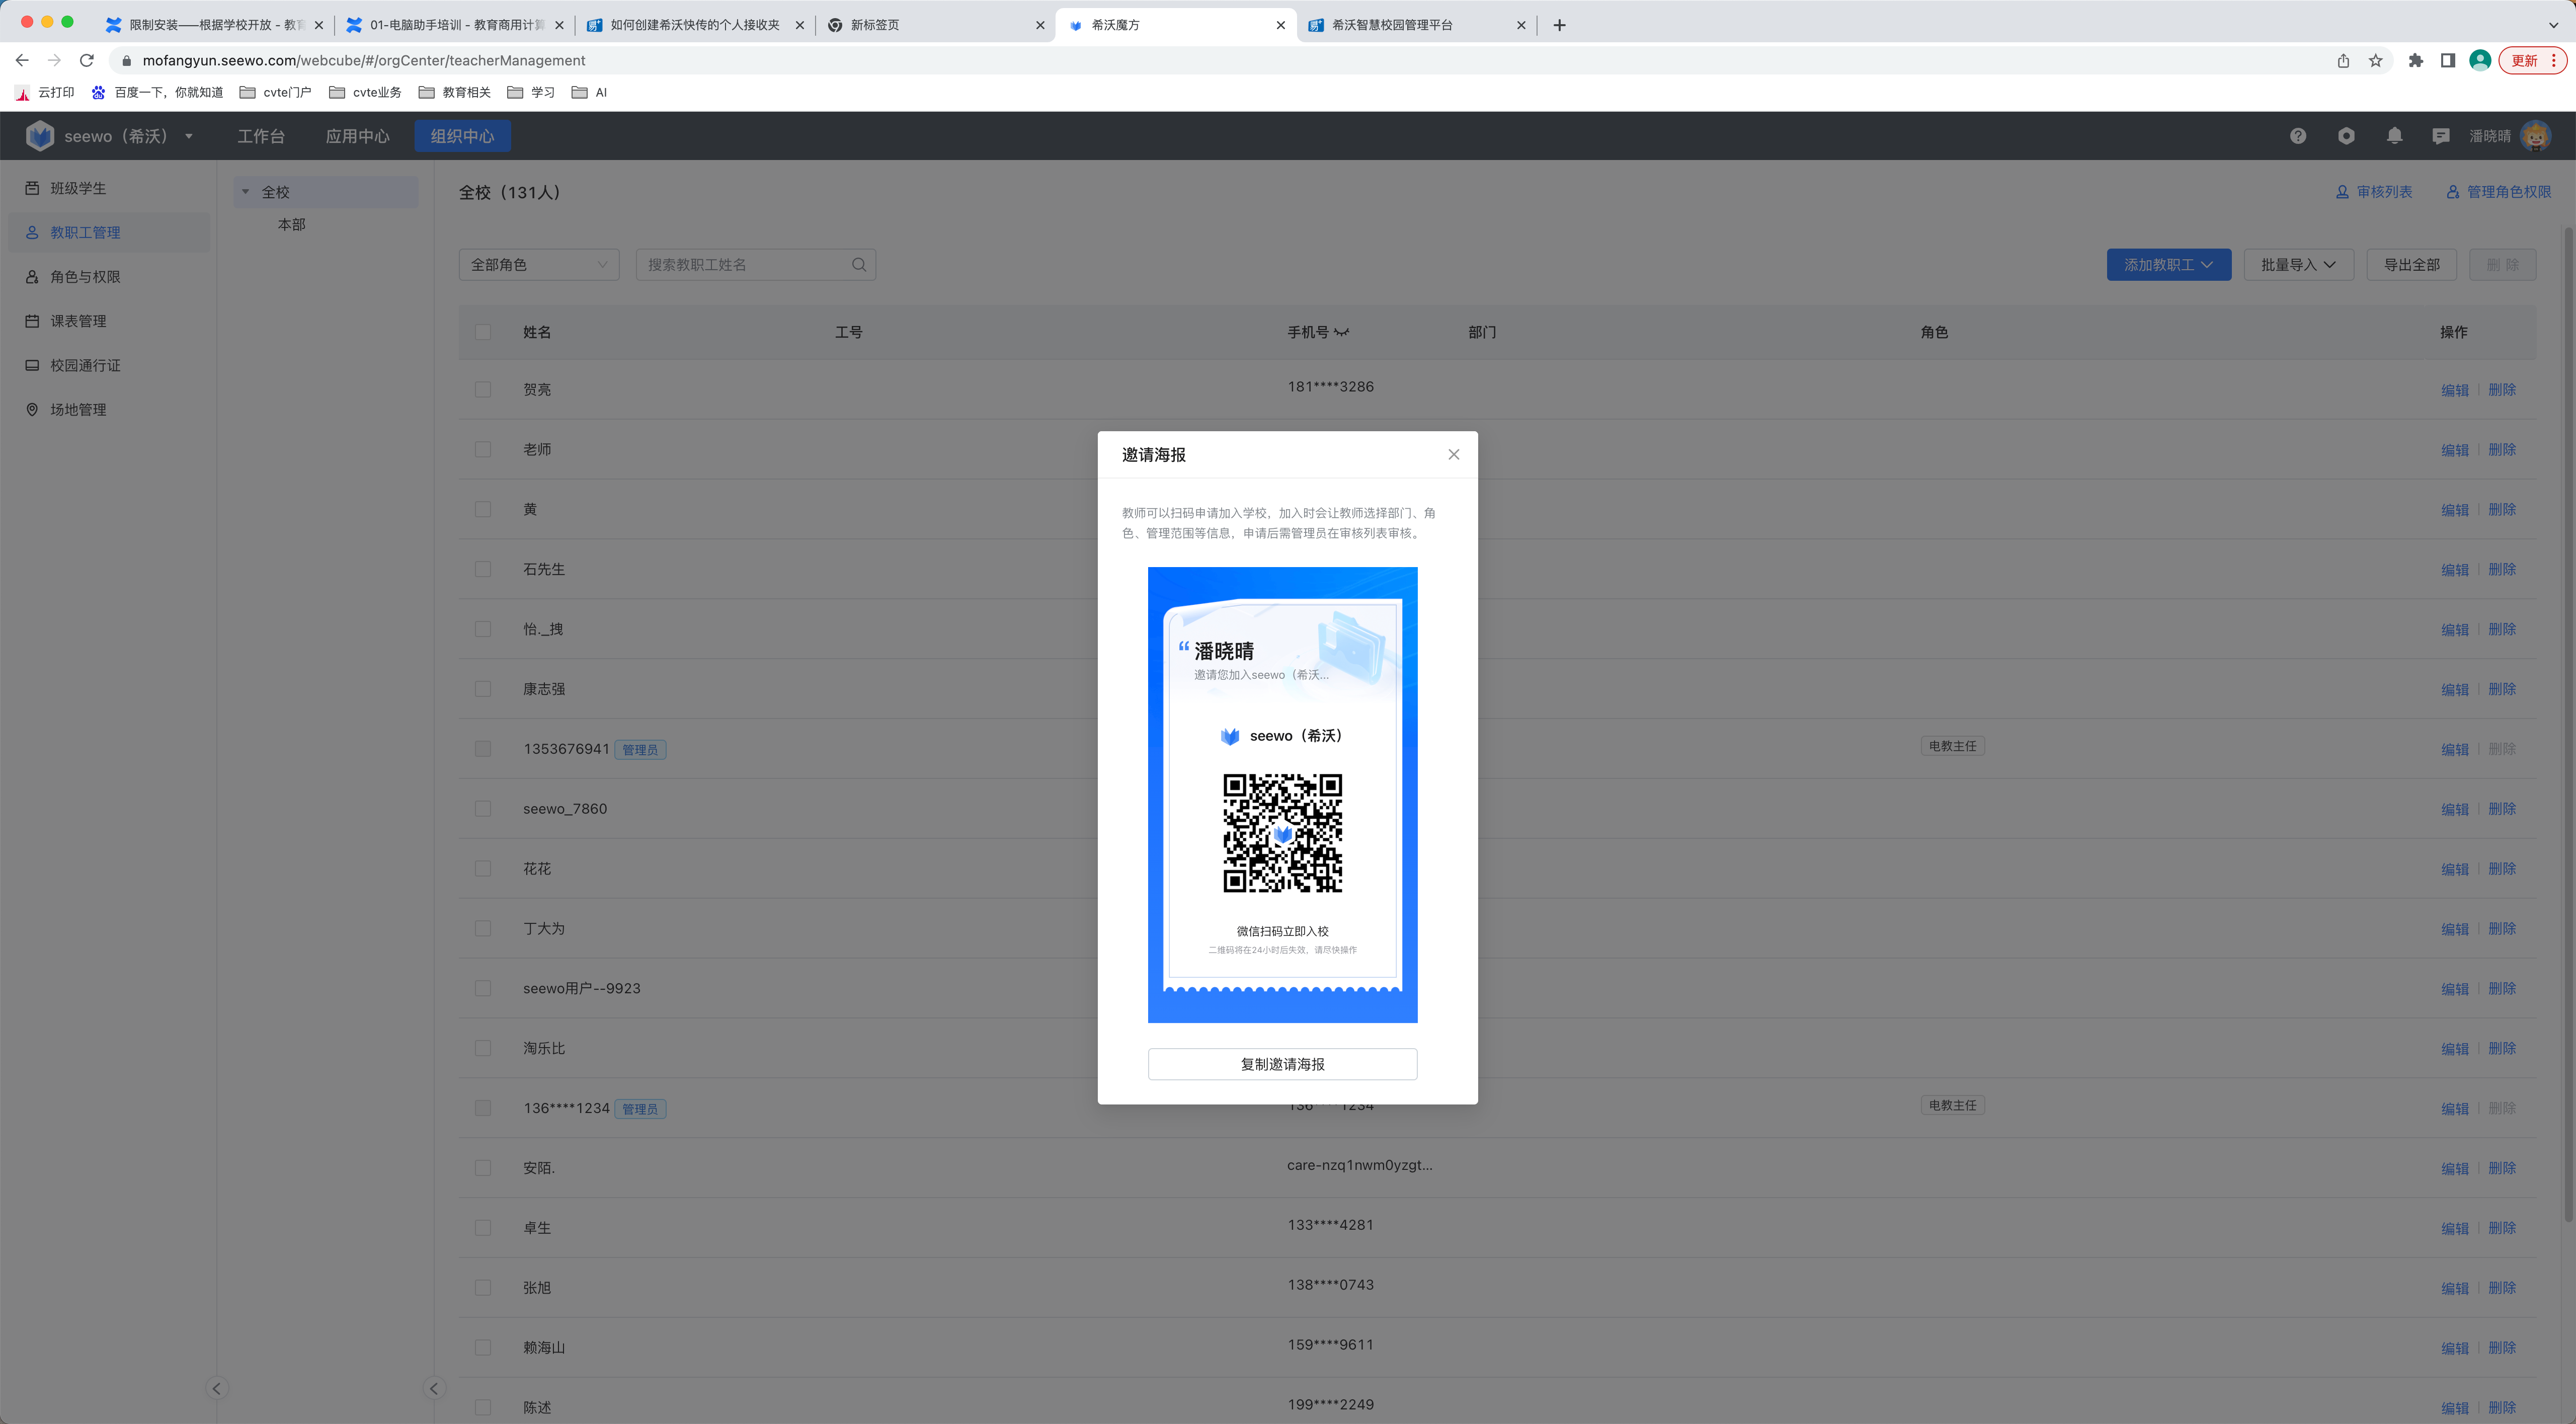This screenshot has width=2576, height=1424.
Task: Tick the checkbox for 石先生
Action: 483,569
